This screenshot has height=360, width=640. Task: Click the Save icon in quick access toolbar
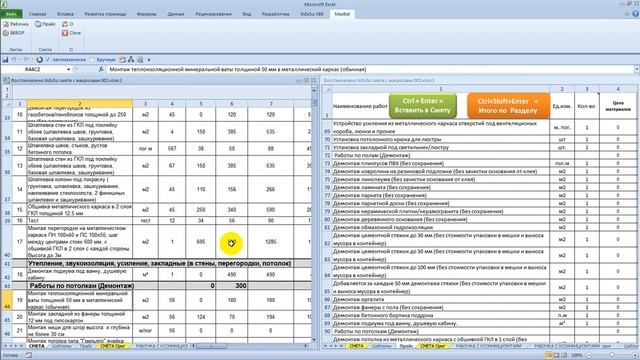click(x=5, y=60)
